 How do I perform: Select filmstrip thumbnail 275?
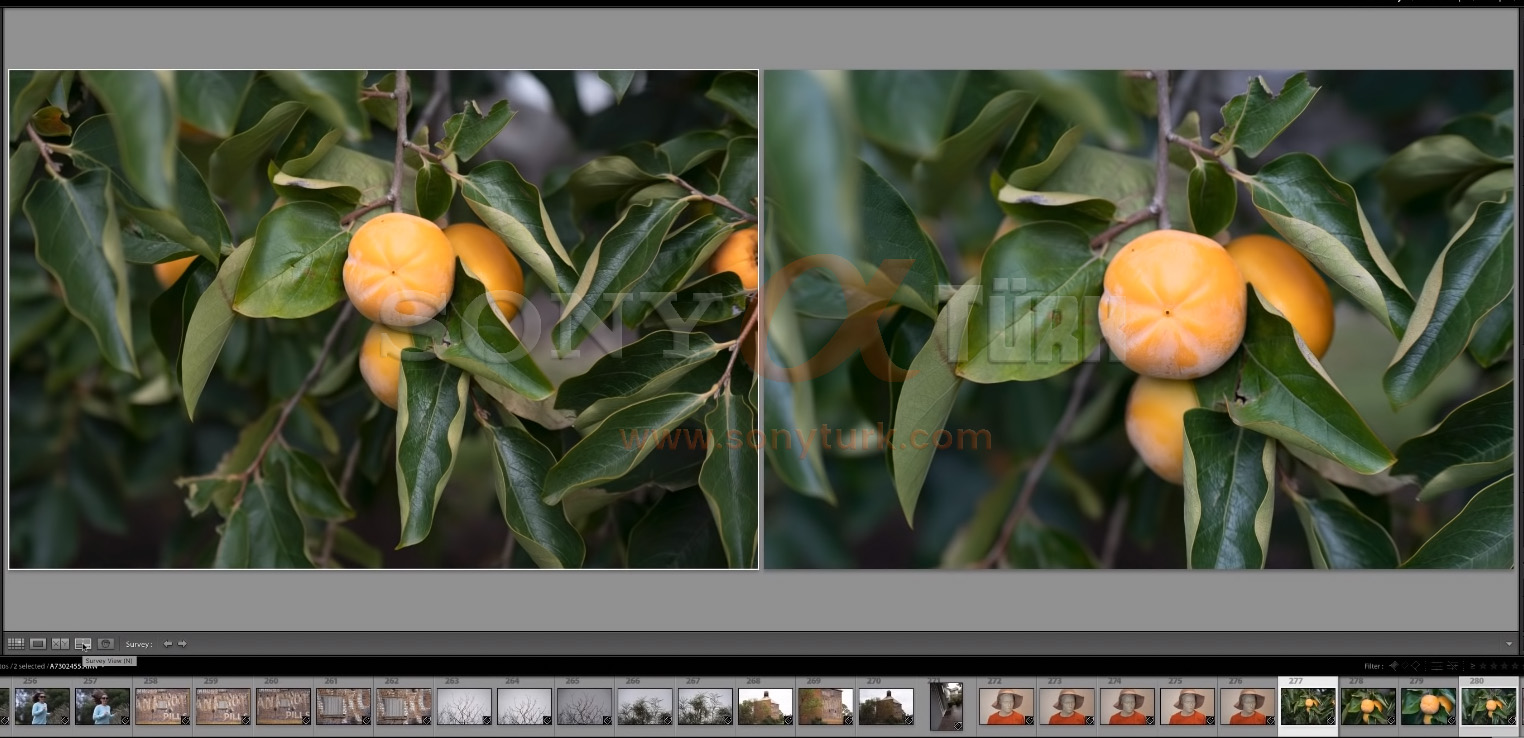1187,707
